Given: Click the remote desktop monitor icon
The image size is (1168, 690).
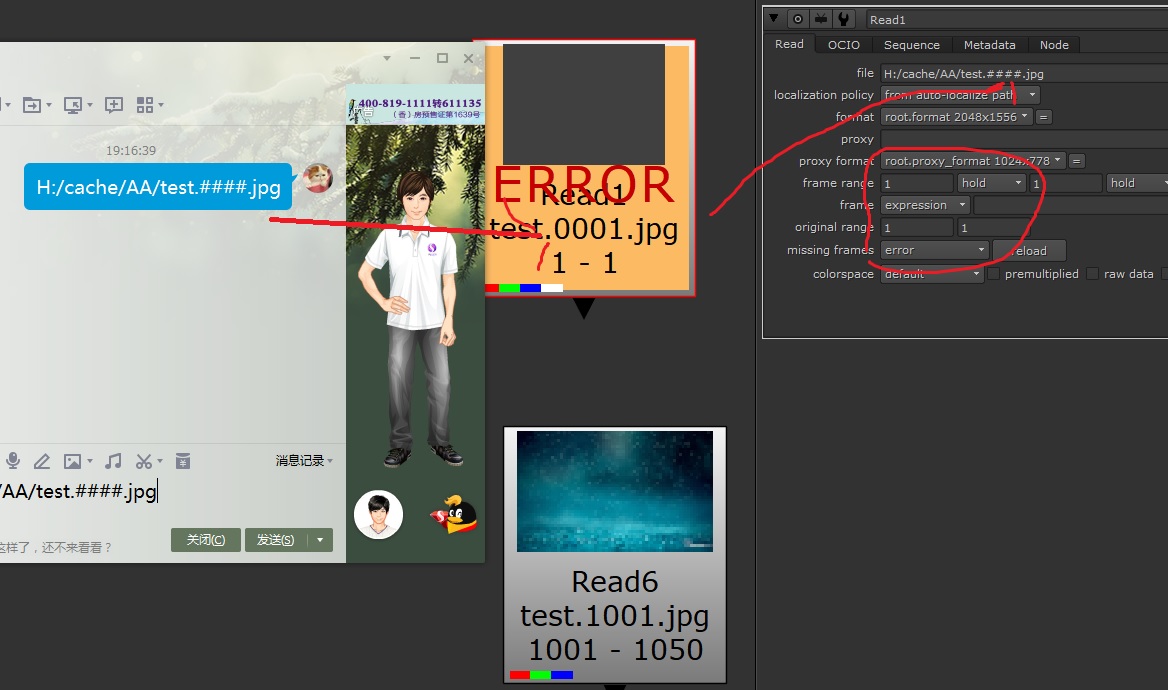Looking at the screenshot, I should [73, 105].
